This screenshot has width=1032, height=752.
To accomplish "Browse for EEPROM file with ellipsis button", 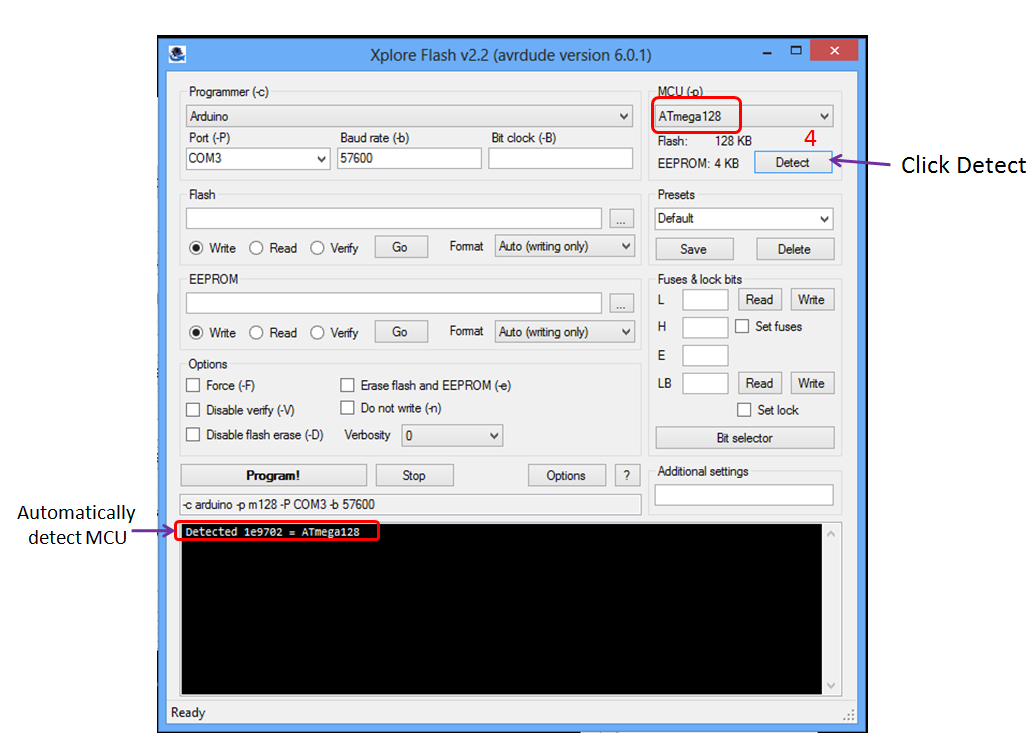I will pyautogui.click(x=621, y=303).
